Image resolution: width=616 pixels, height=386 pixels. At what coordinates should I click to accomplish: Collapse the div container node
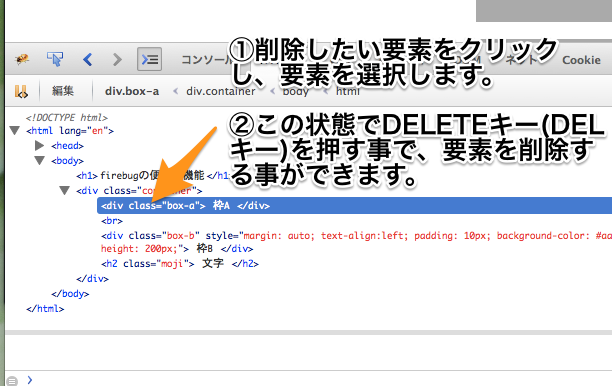point(64,191)
